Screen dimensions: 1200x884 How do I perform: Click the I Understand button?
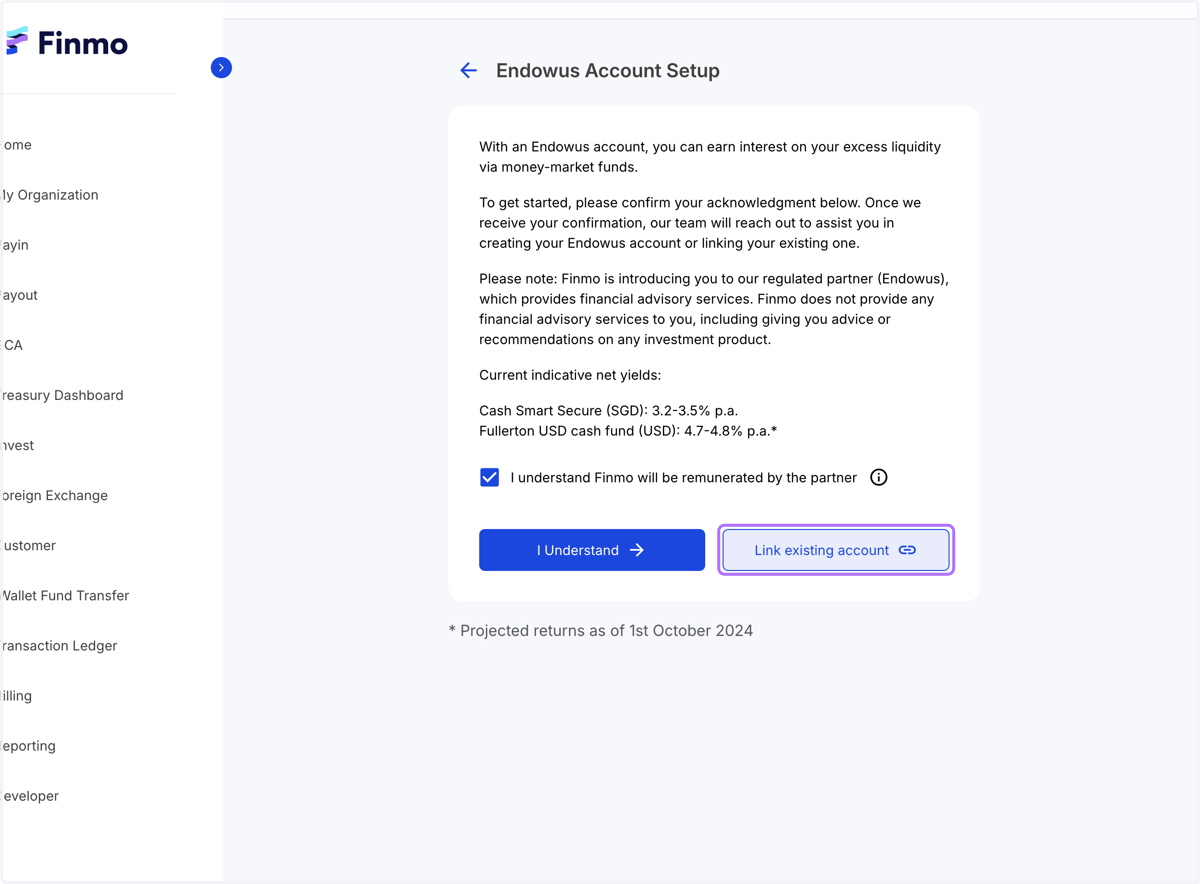coord(592,550)
